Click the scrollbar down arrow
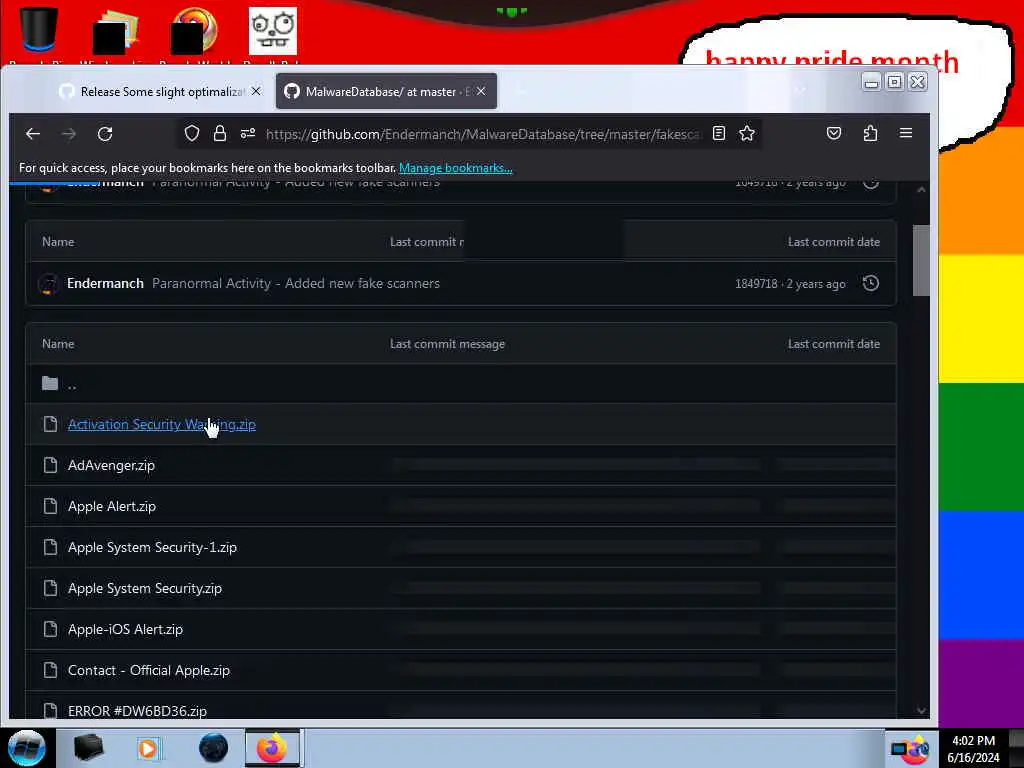Viewport: 1024px width, 768px height. coord(921,711)
